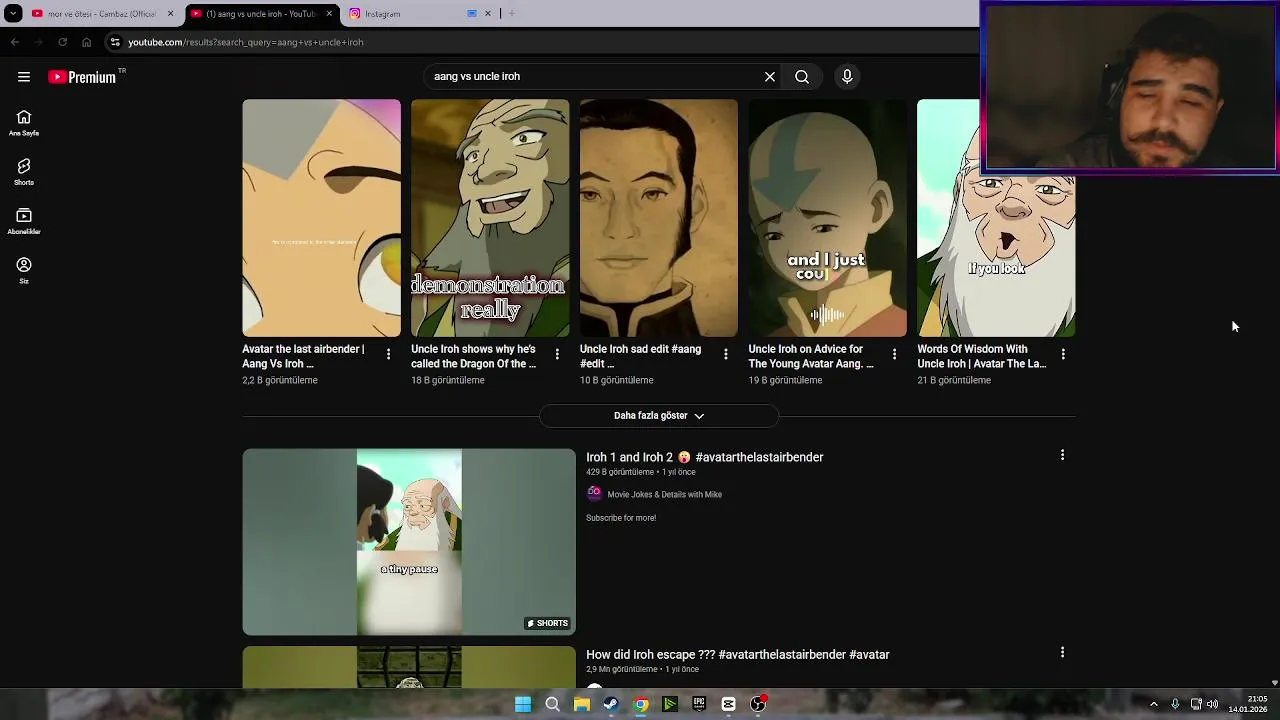Screen dimensions: 1280x720
Task: Open 'Avatar the last airbender | Aang Vs Iroh' title
Action: (x=304, y=357)
